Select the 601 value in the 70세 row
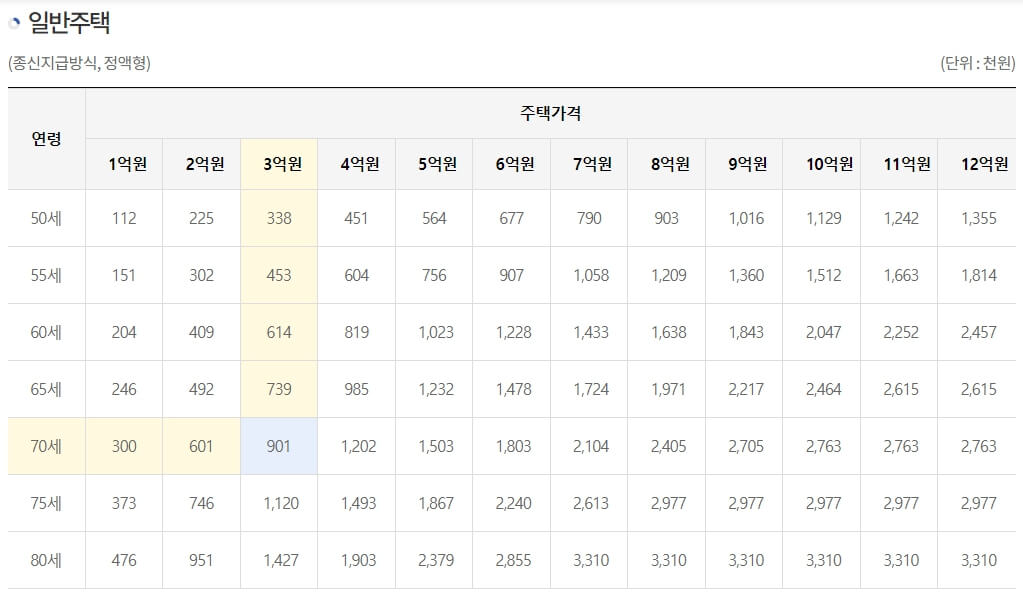This screenshot has height=595, width=1023. tap(200, 446)
